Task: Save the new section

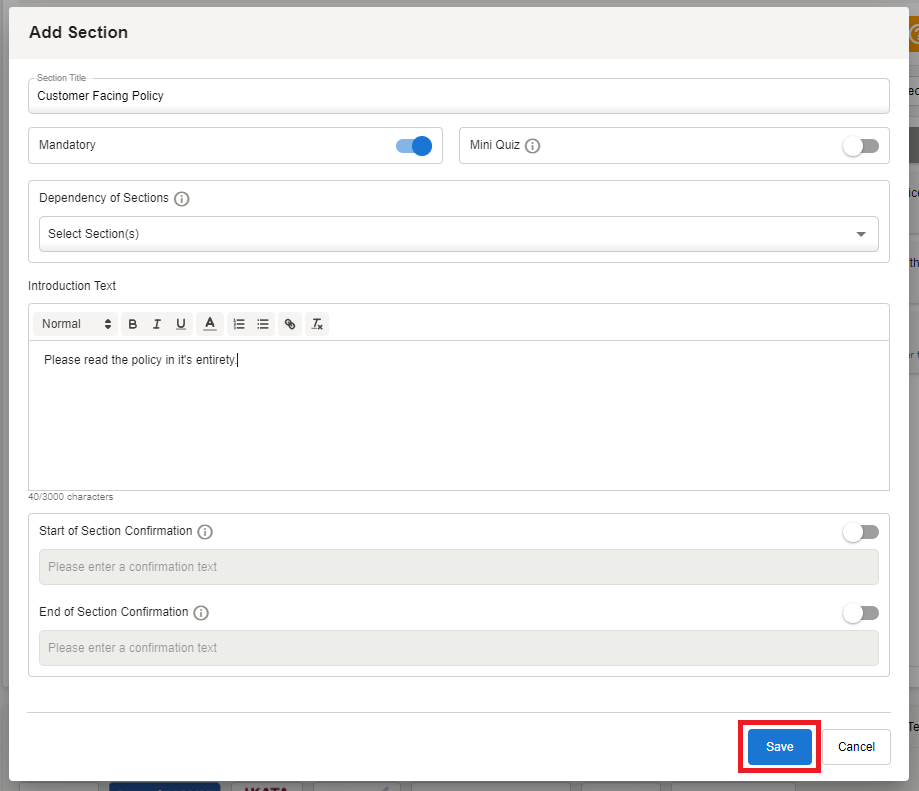Action: pos(779,747)
